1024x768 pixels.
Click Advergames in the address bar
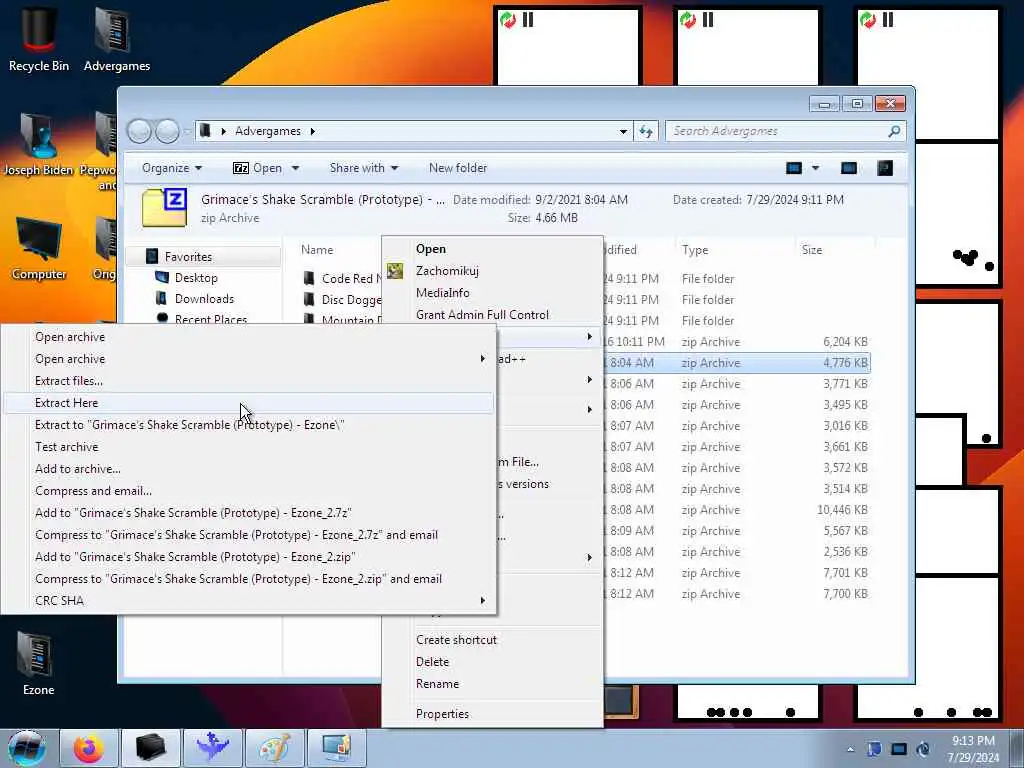tap(268, 131)
